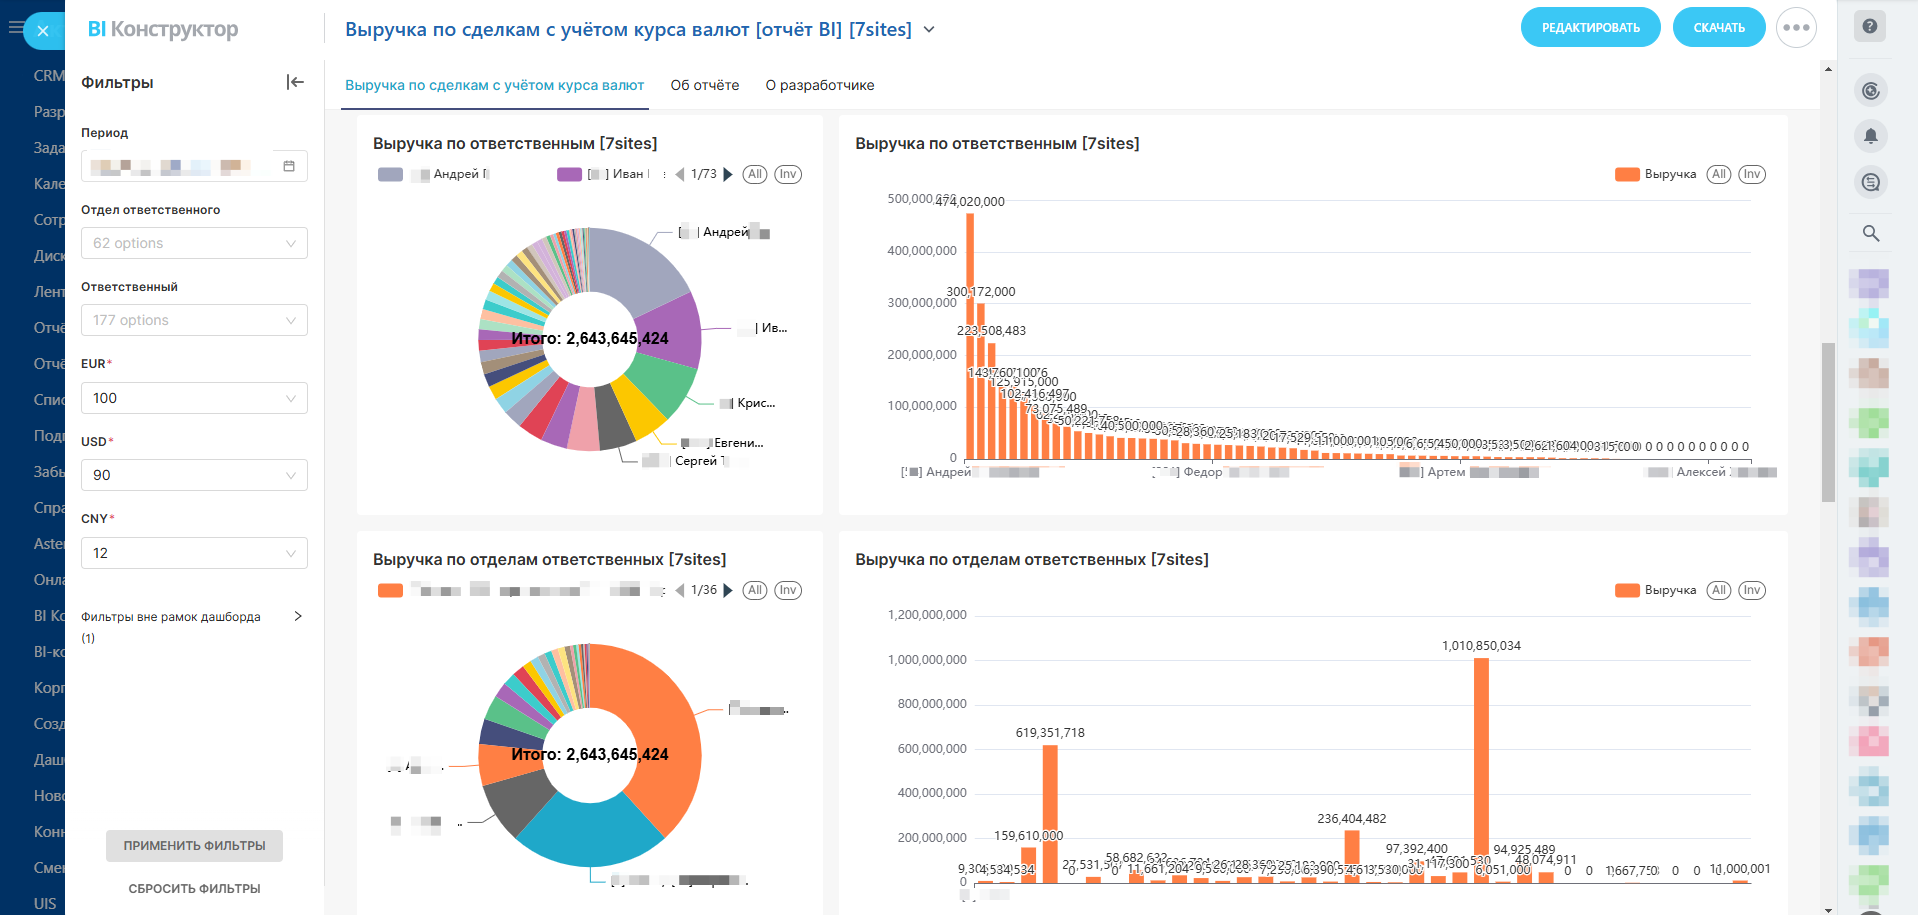Toggle "All" in the responsible persons pie chart legend

click(755, 174)
